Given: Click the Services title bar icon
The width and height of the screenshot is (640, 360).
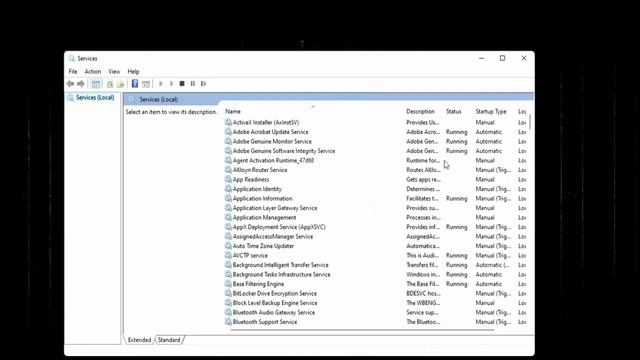Looking at the screenshot, I should click(72, 58).
